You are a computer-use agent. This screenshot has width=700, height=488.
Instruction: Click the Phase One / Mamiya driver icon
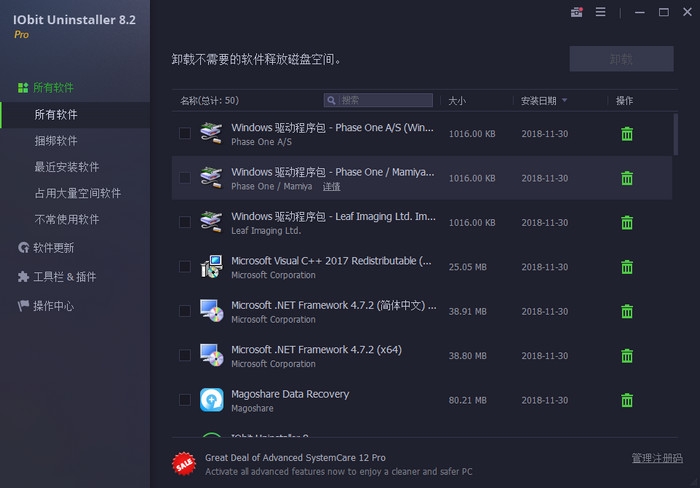pyautogui.click(x=211, y=178)
